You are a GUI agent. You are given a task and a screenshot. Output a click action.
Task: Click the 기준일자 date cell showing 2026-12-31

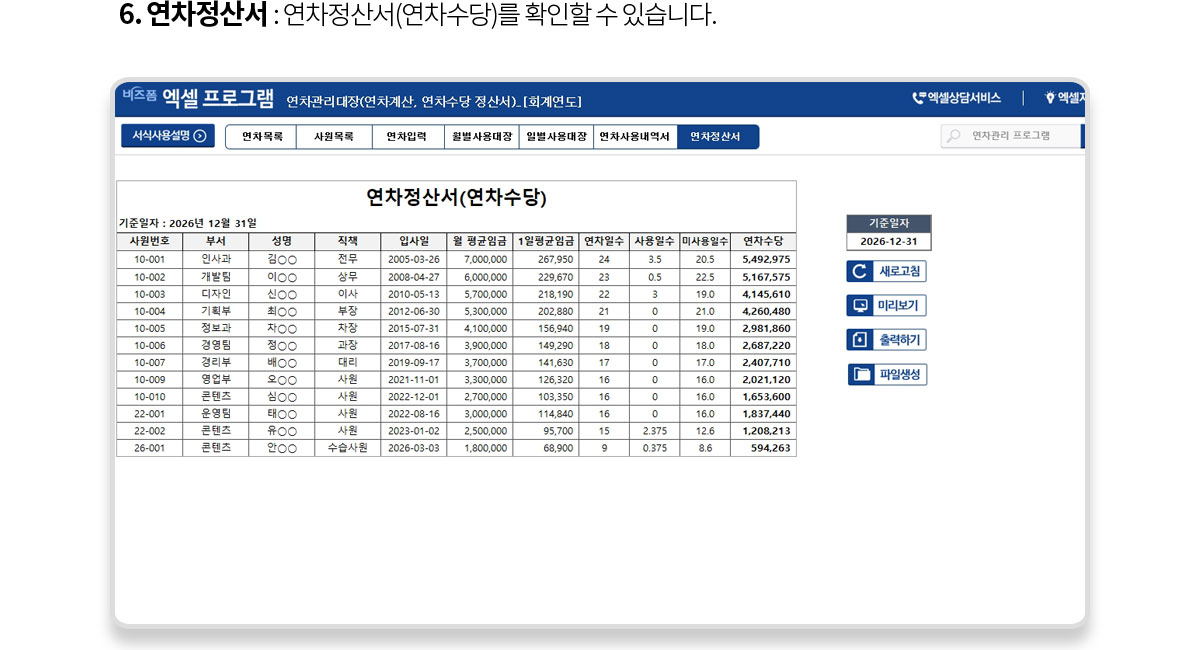coord(888,242)
